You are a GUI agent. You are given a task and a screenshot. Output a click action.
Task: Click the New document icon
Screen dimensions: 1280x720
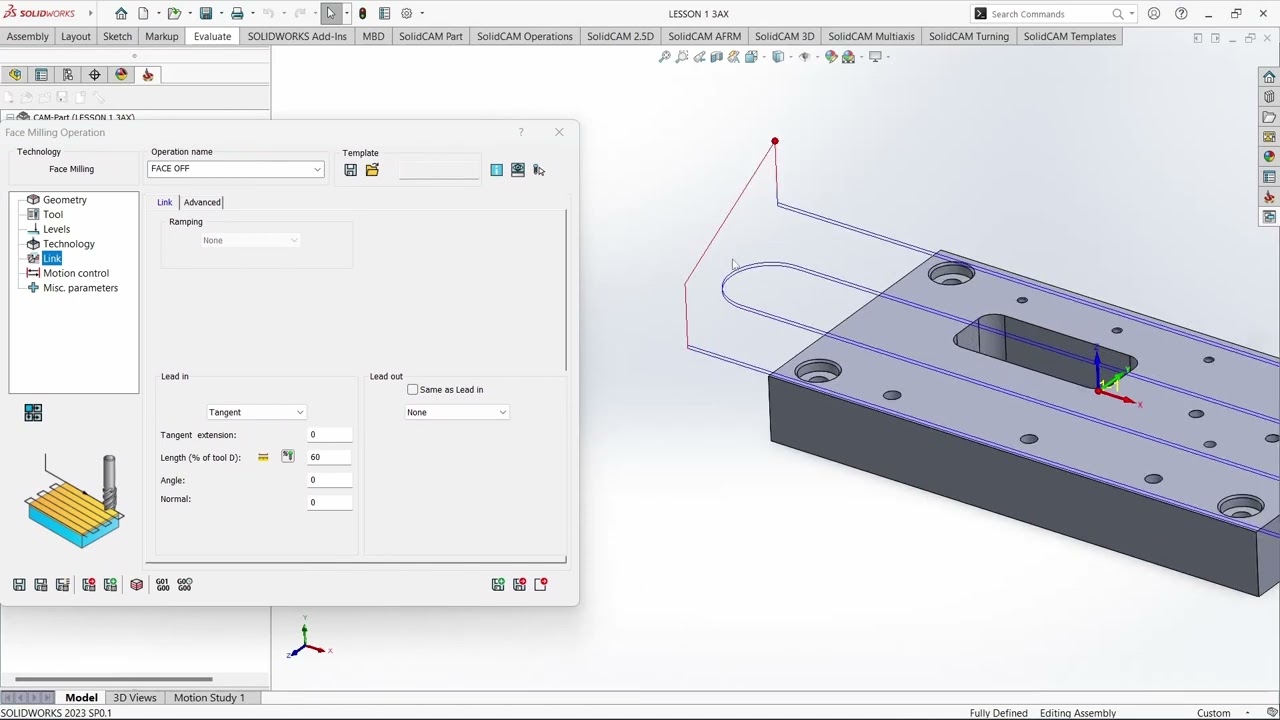pos(144,14)
